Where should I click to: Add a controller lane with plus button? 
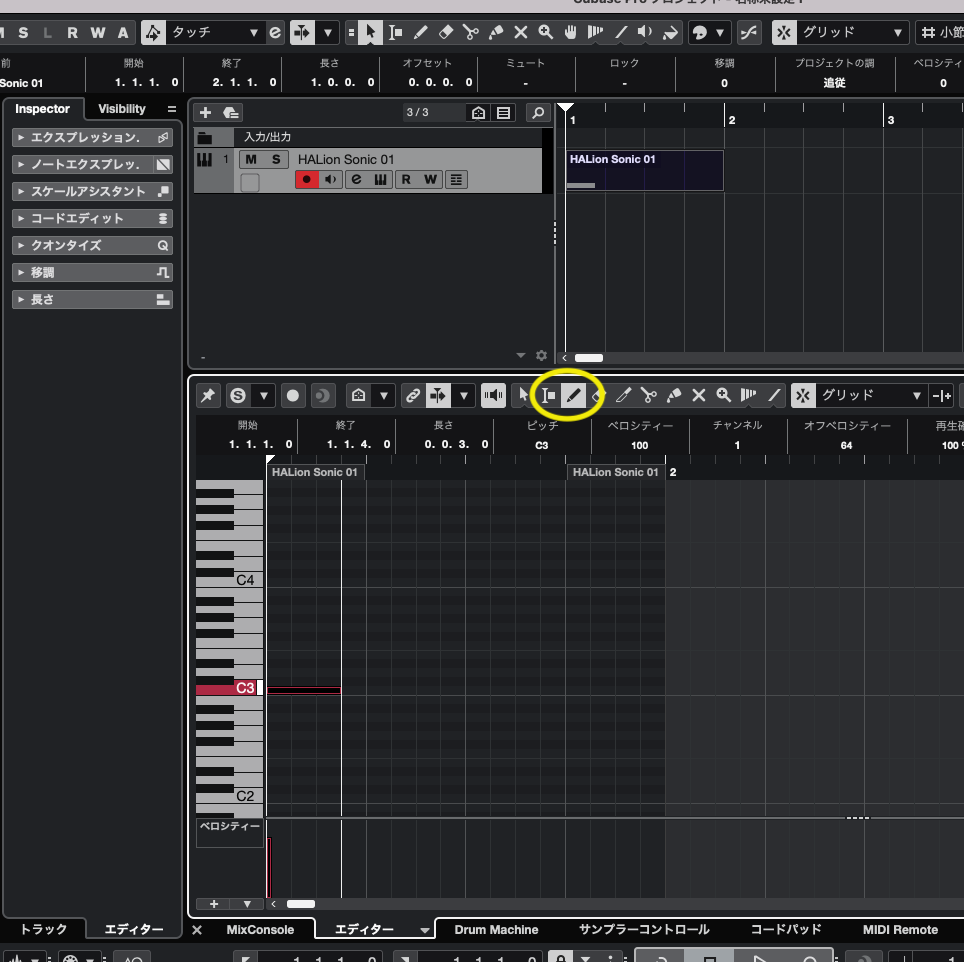pyautogui.click(x=213, y=904)
